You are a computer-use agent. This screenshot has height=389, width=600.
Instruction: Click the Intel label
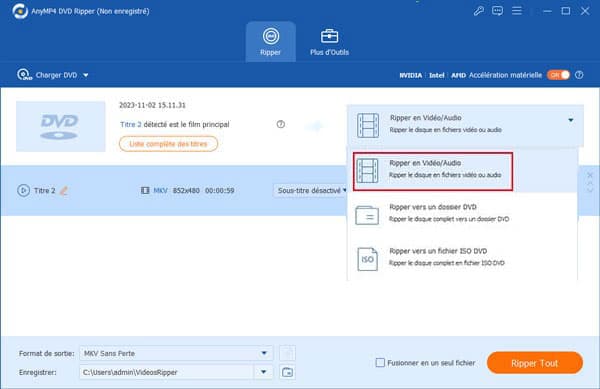point(437,75)
